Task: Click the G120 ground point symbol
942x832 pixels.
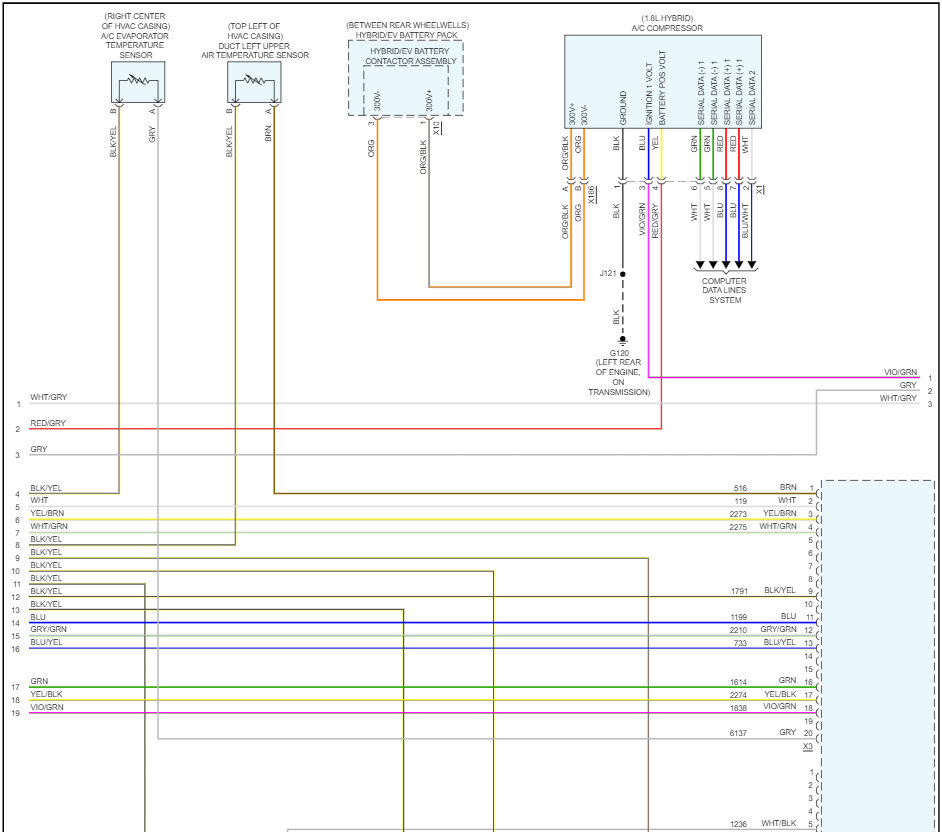Action: [623, 340]
